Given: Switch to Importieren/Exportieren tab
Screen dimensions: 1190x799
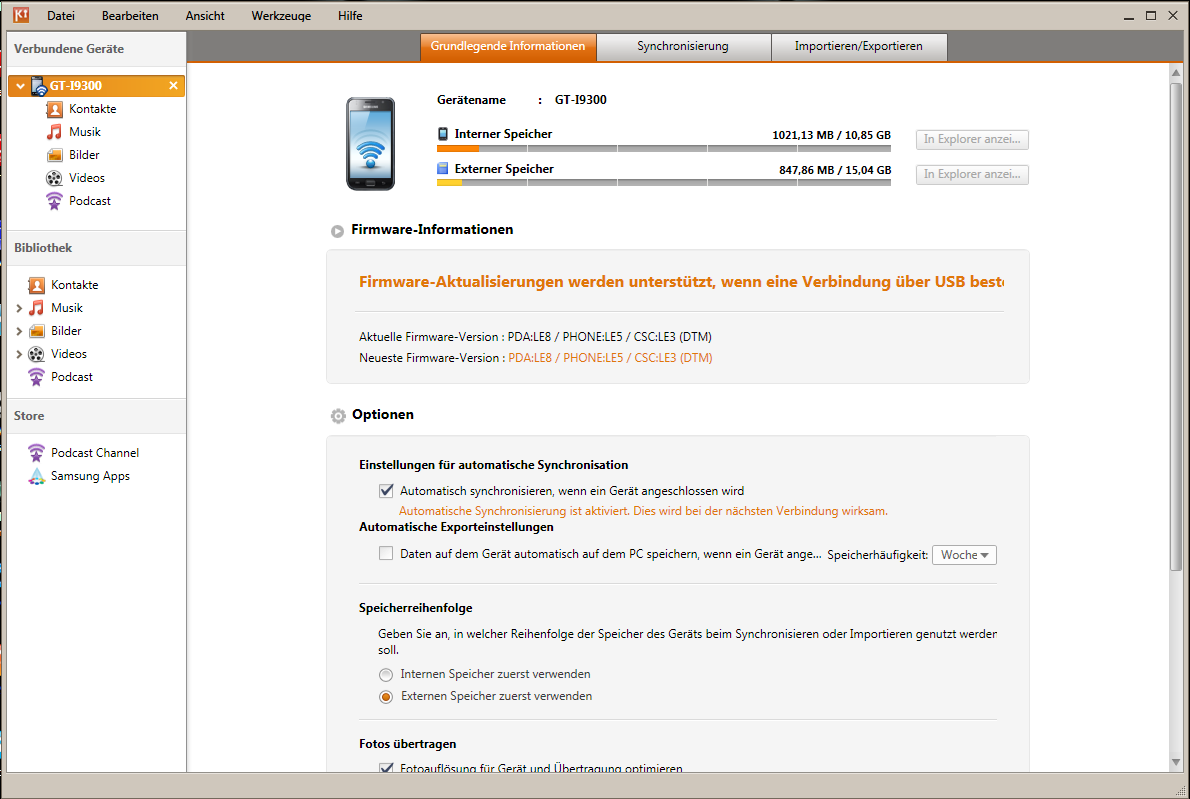Looking at the screenshot, I should click(859, 46).
